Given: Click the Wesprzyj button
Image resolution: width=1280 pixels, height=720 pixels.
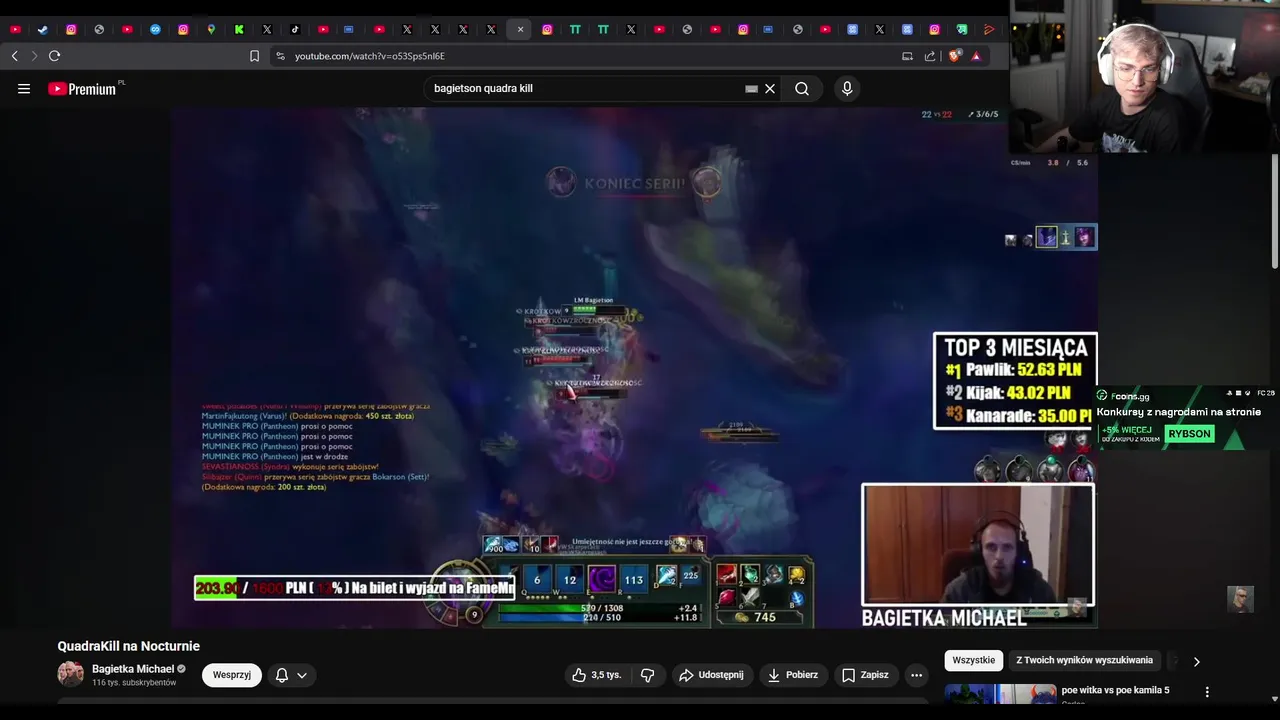Looking at the screenshot, I should pos(232,675).
